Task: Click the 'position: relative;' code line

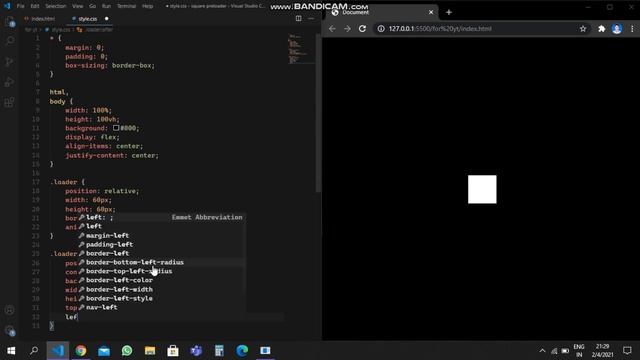Action: (102, 191)
